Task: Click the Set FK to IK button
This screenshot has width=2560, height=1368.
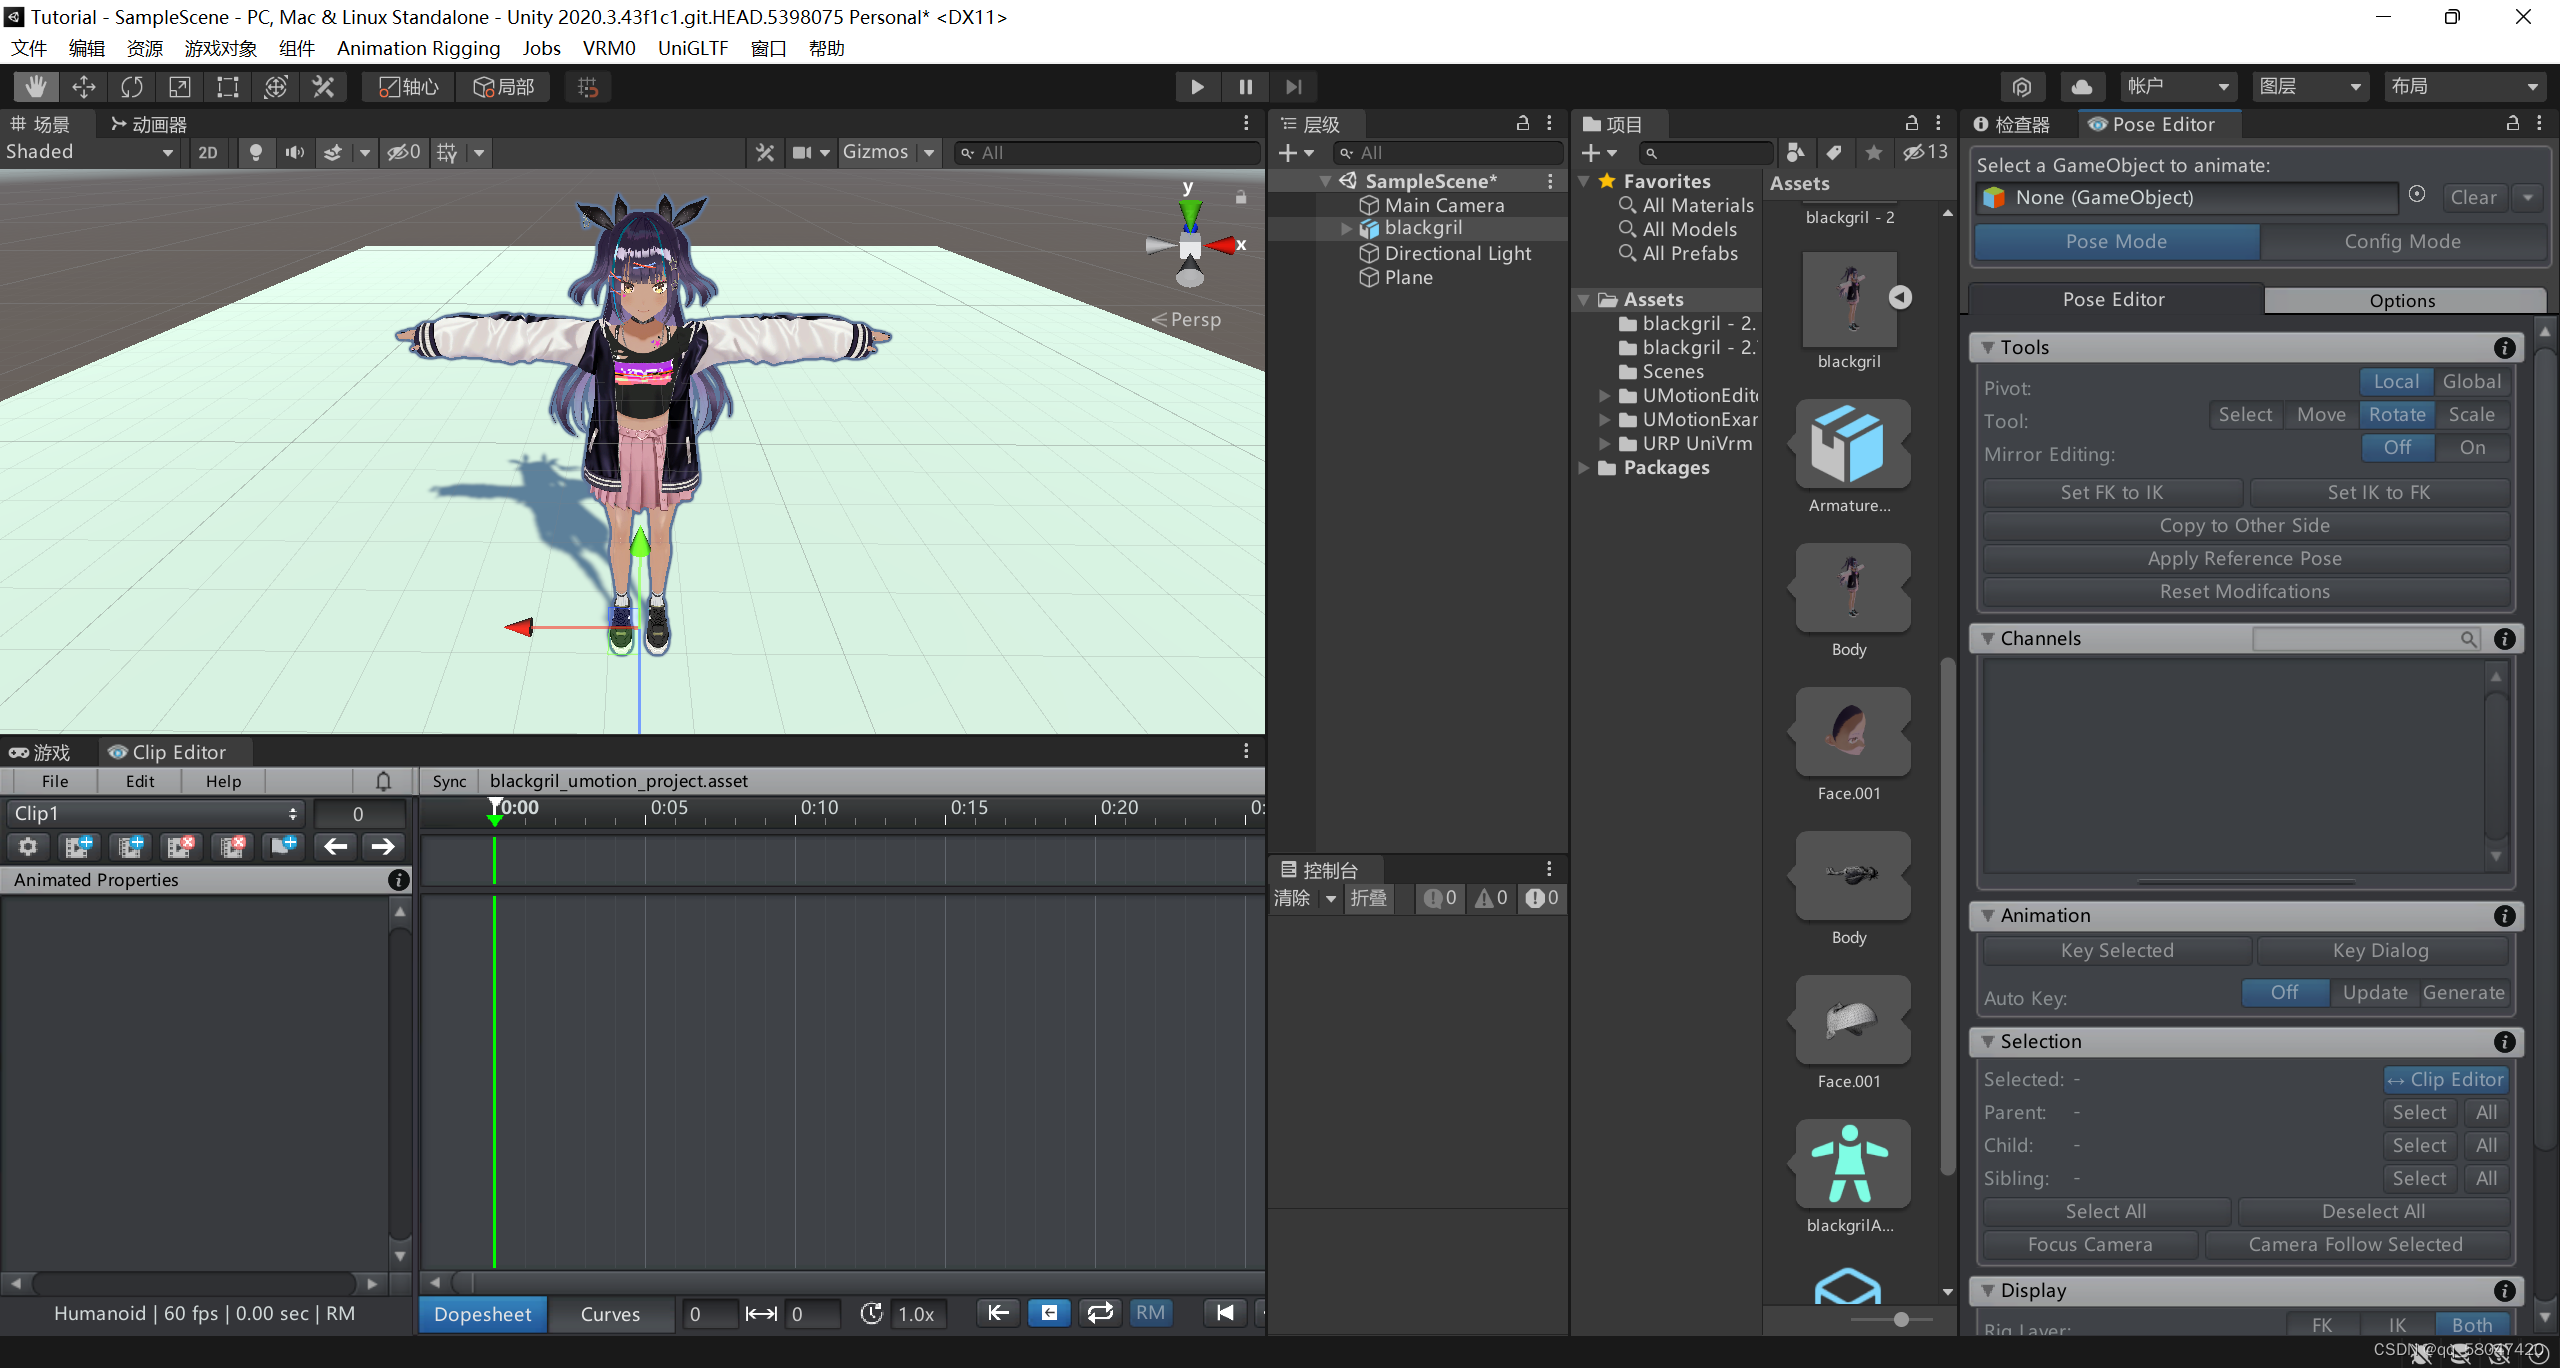Action: (2112, 492)
